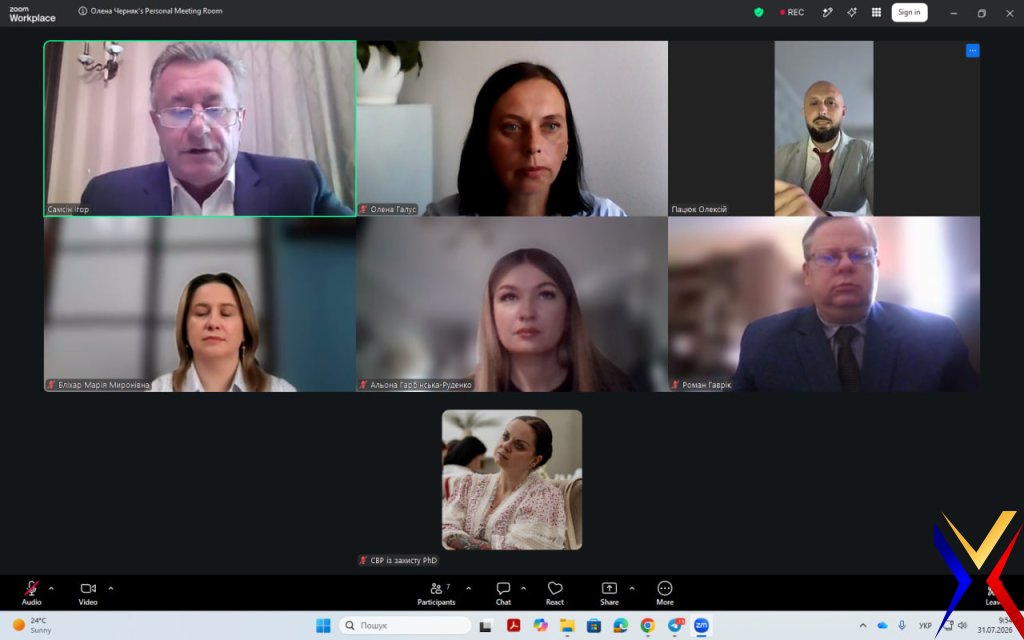Screen dimensions: 1024x640
Task: Click the Zoom icon in the taskbar
Action: tap(701, 626)
